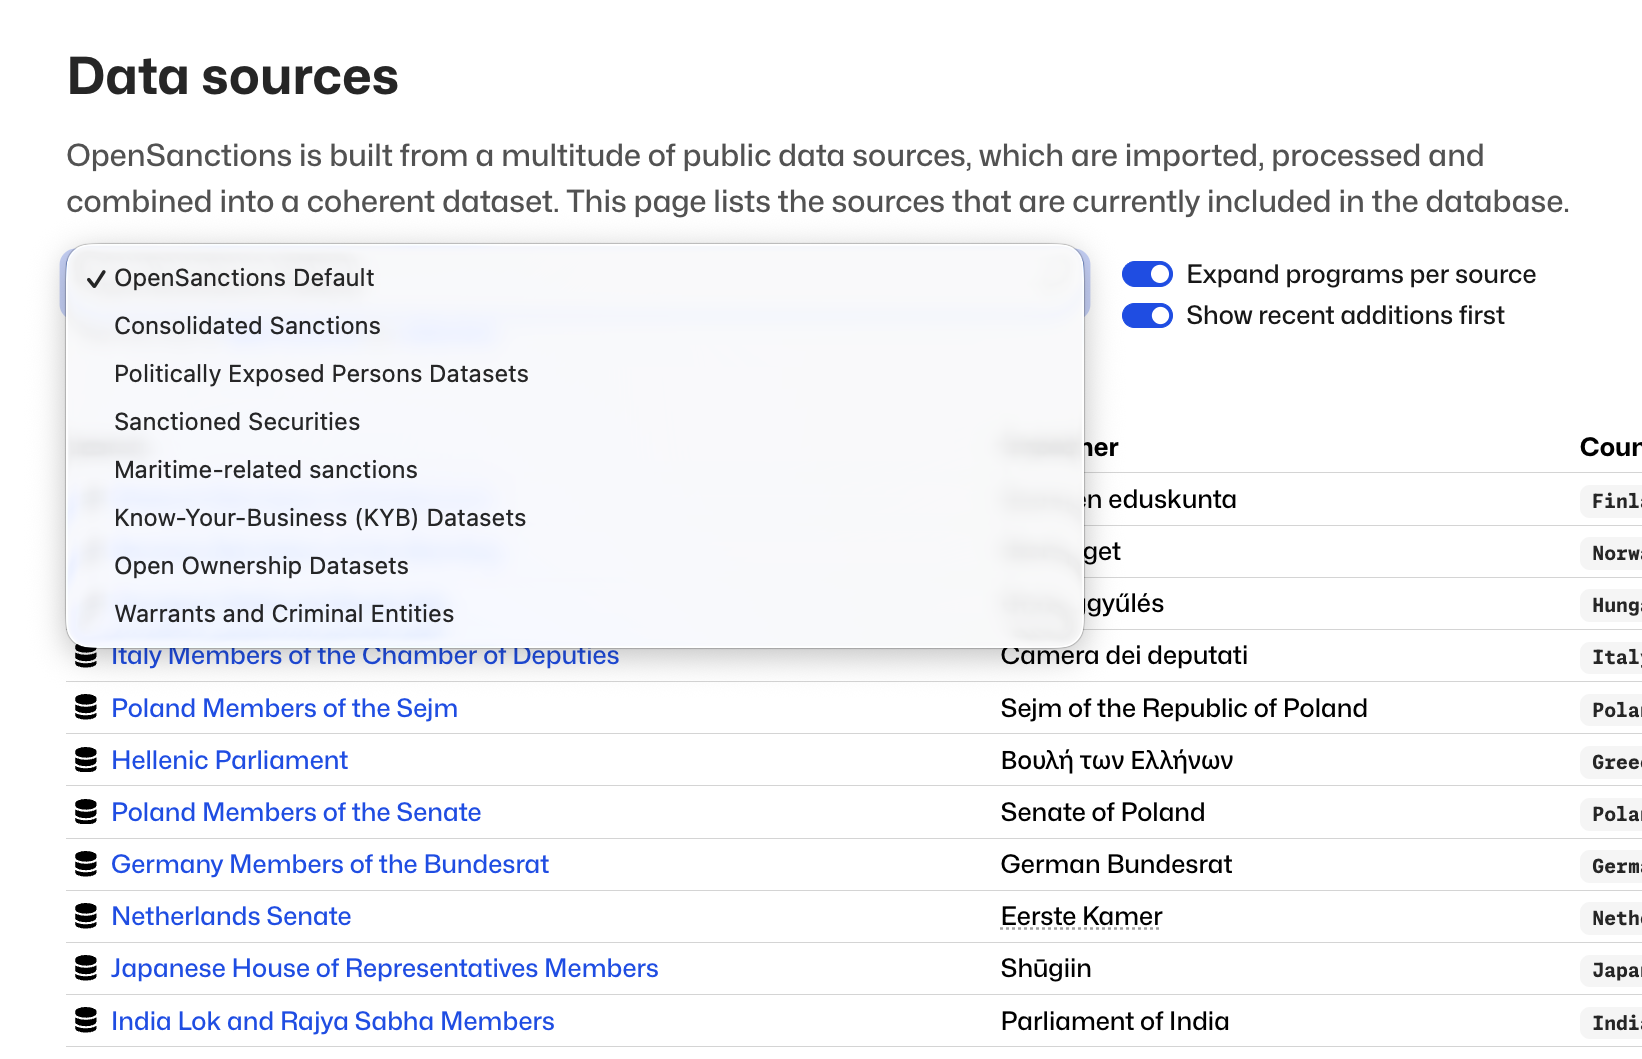The width and height of the screenshot is (1642, 1059).
Task: Choose Warrants and Criminal Entities option
Action: (575, 614)
